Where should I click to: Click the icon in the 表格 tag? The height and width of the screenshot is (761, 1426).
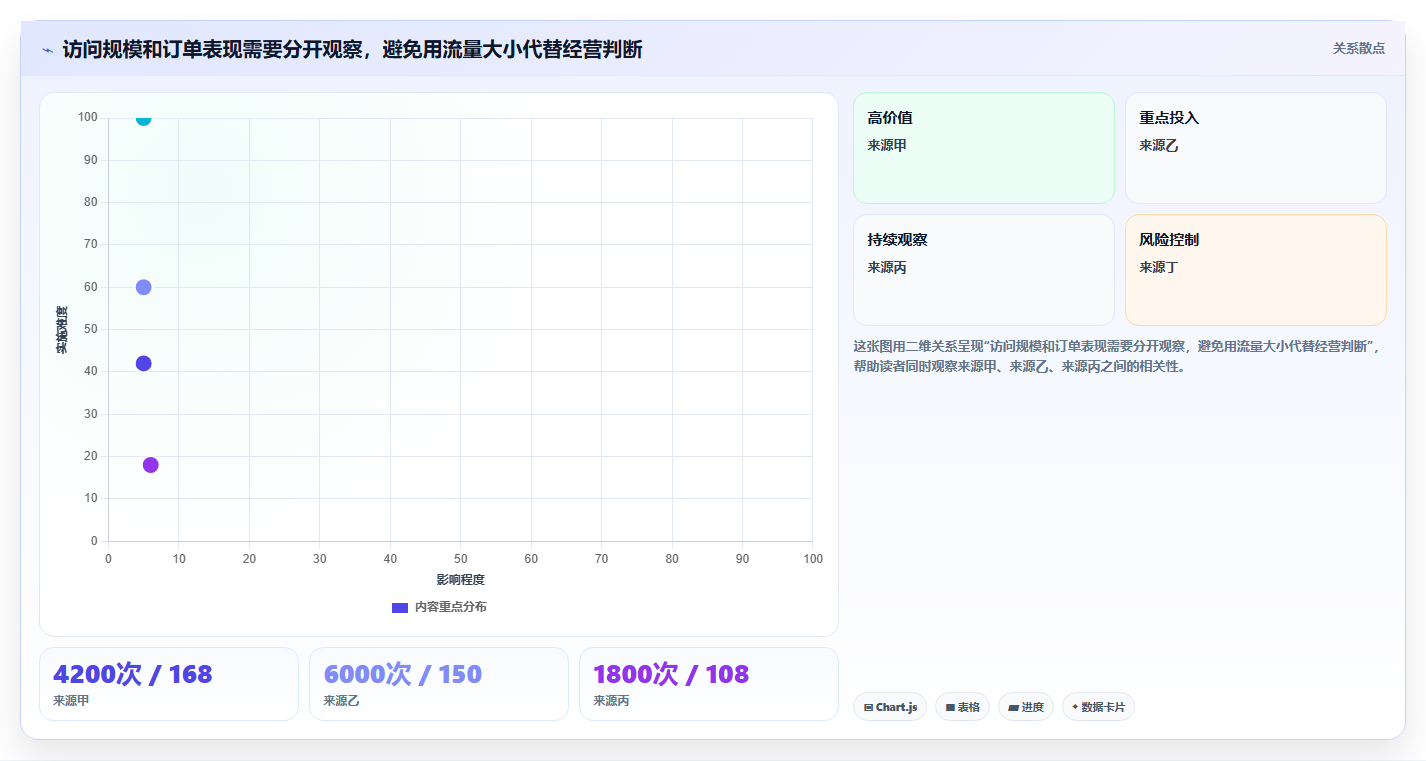pos(950,707)
